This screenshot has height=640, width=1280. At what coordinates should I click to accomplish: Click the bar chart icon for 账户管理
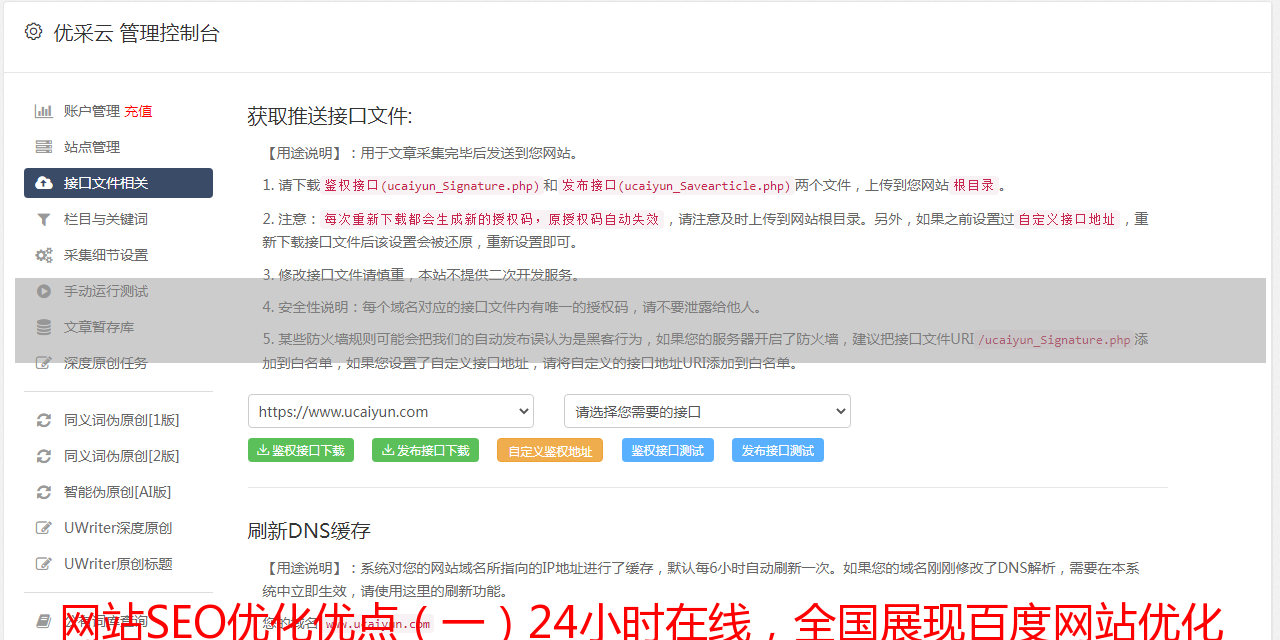click(44, 111)
